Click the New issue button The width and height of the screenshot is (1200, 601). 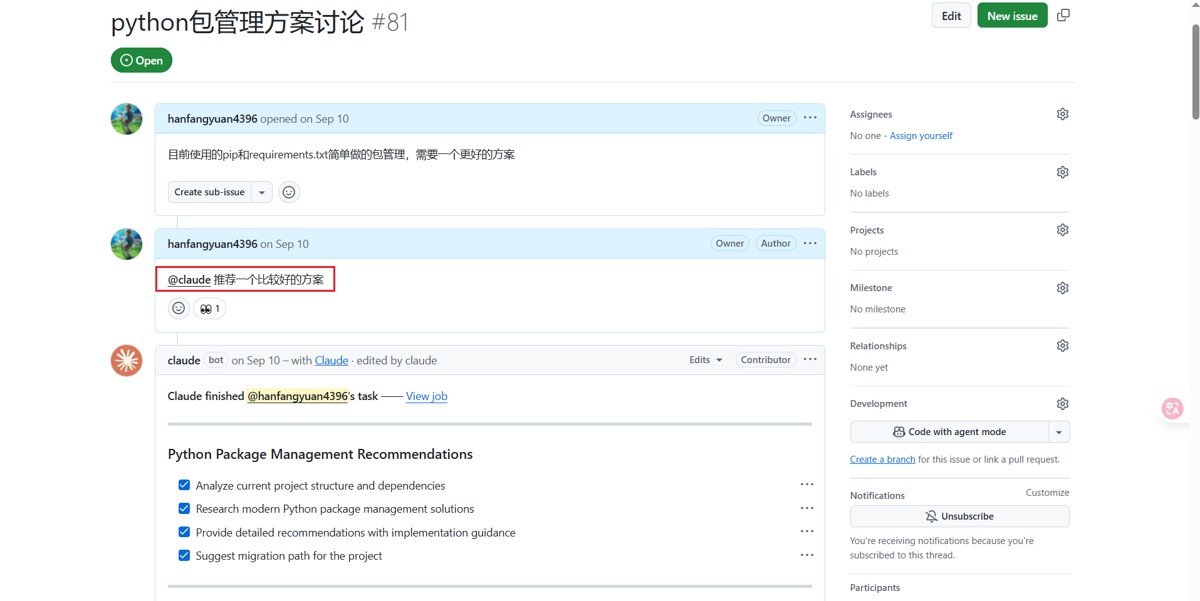(1012, 16)
